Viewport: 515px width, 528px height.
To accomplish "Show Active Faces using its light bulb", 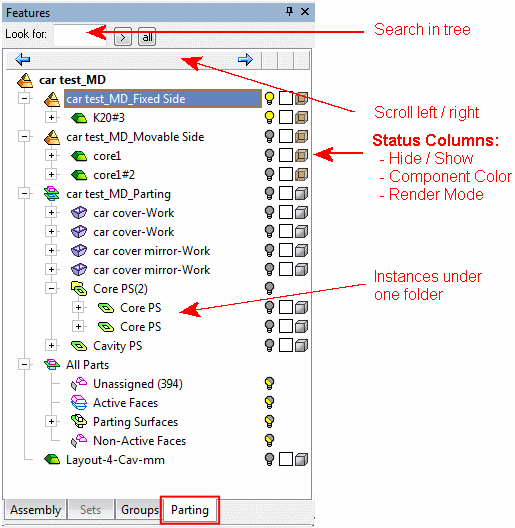I will (269, 402).
